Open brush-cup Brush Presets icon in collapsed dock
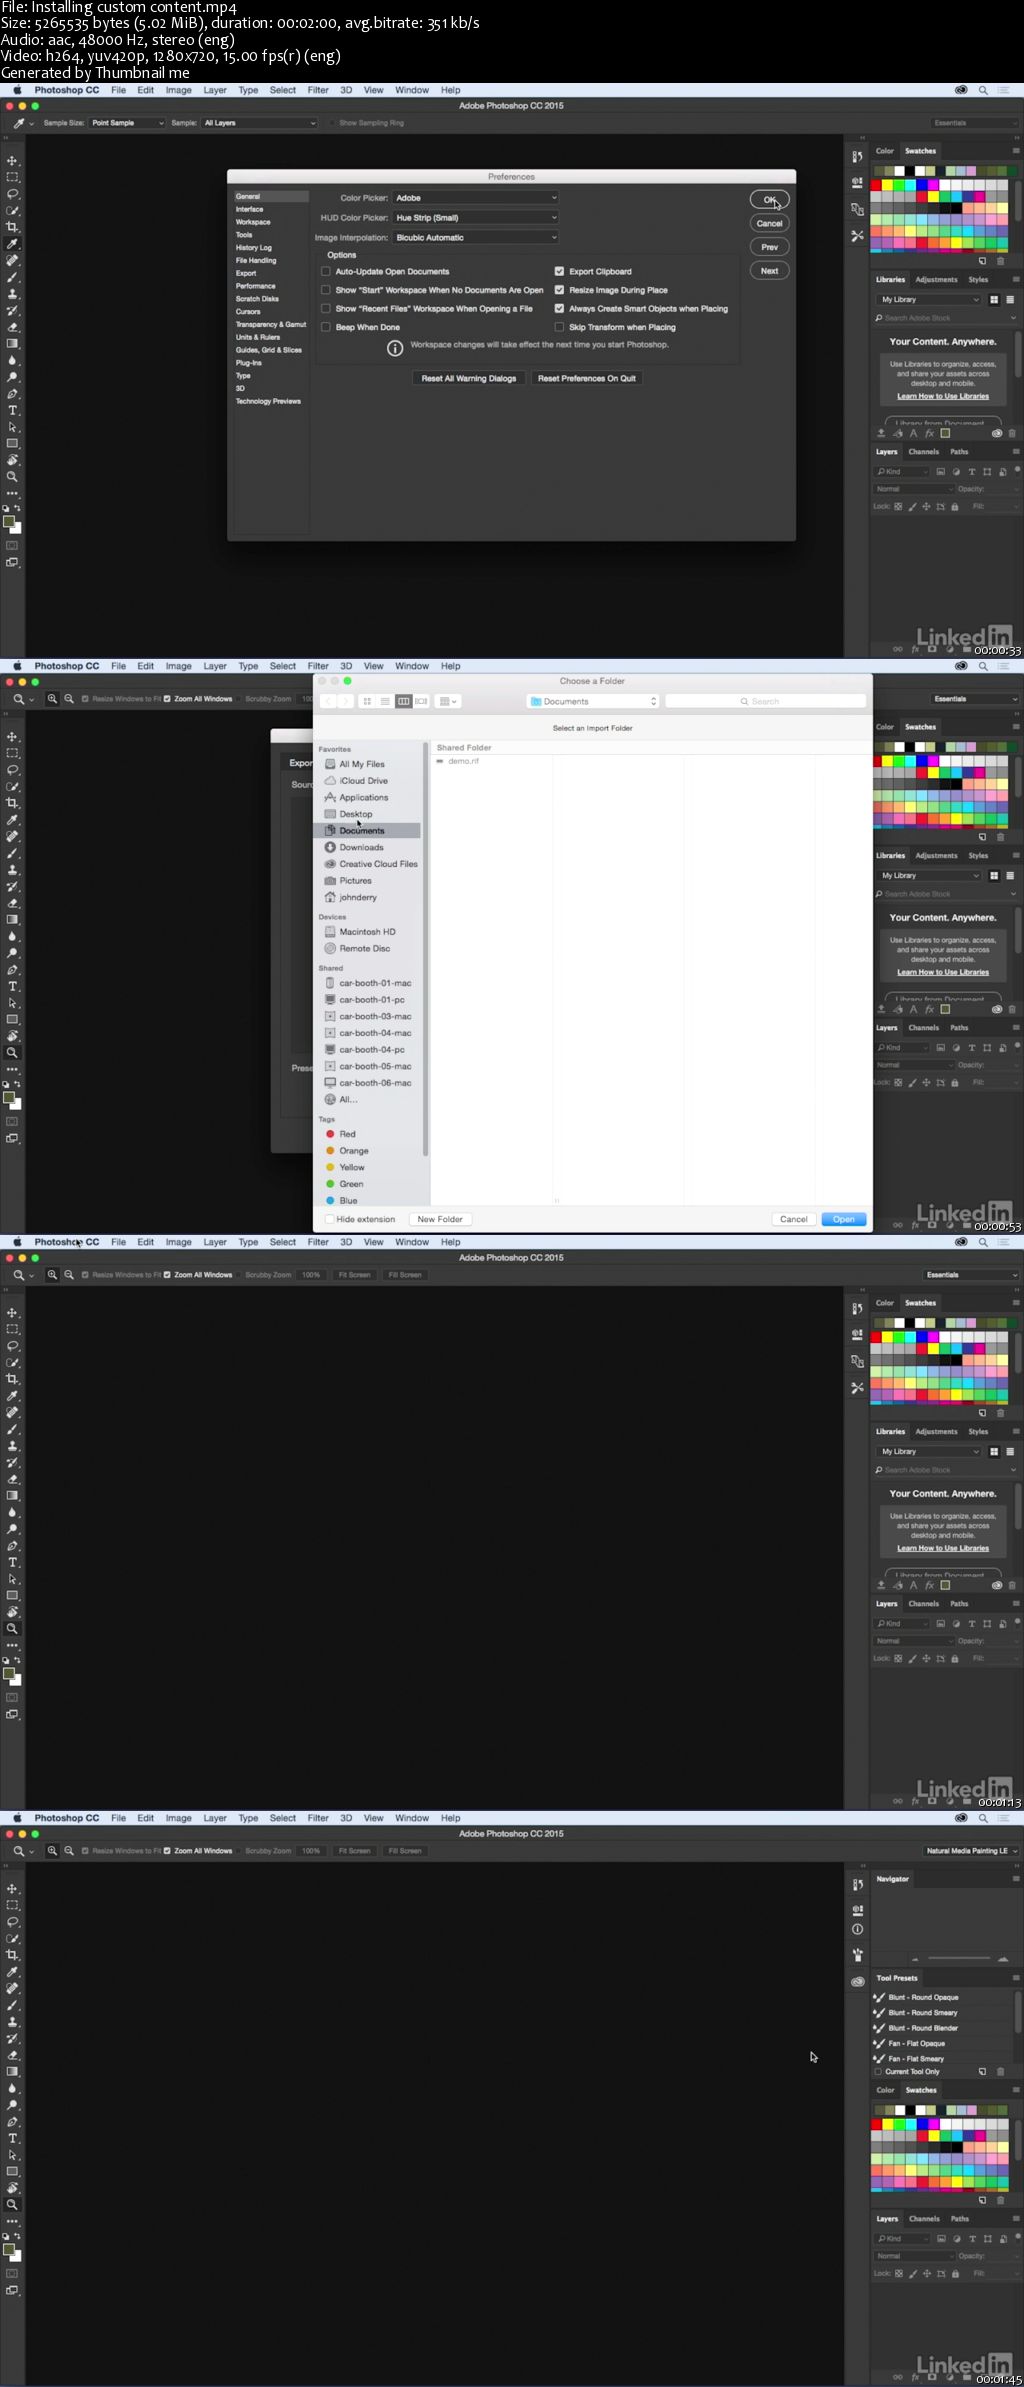The width and height of the screenshot is (1024, 2387). pos(857,1955)
